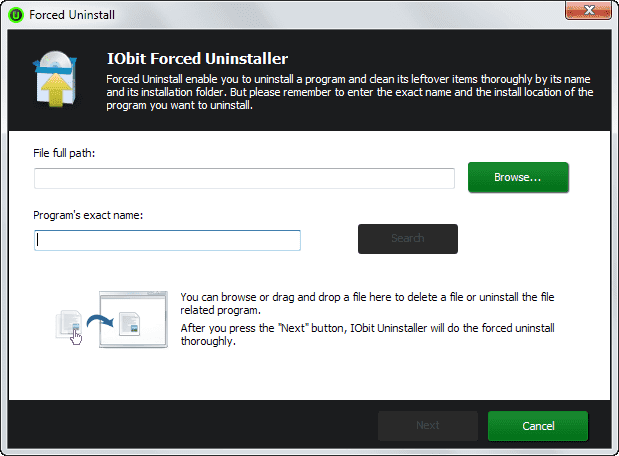Close the Forced Uninstall window
This screenshot has width=619, height=456.
click(x=588, y=10)
